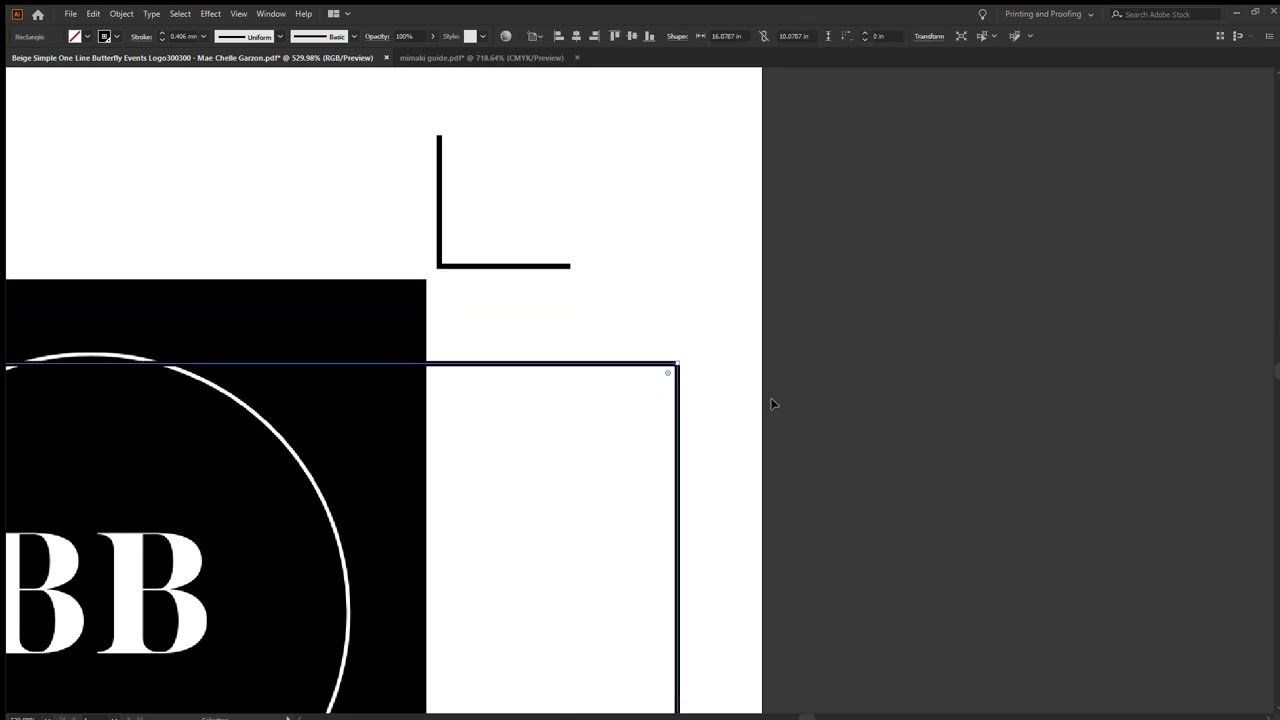Expand the Stroke color dropdown arrow

pos(117,37)
